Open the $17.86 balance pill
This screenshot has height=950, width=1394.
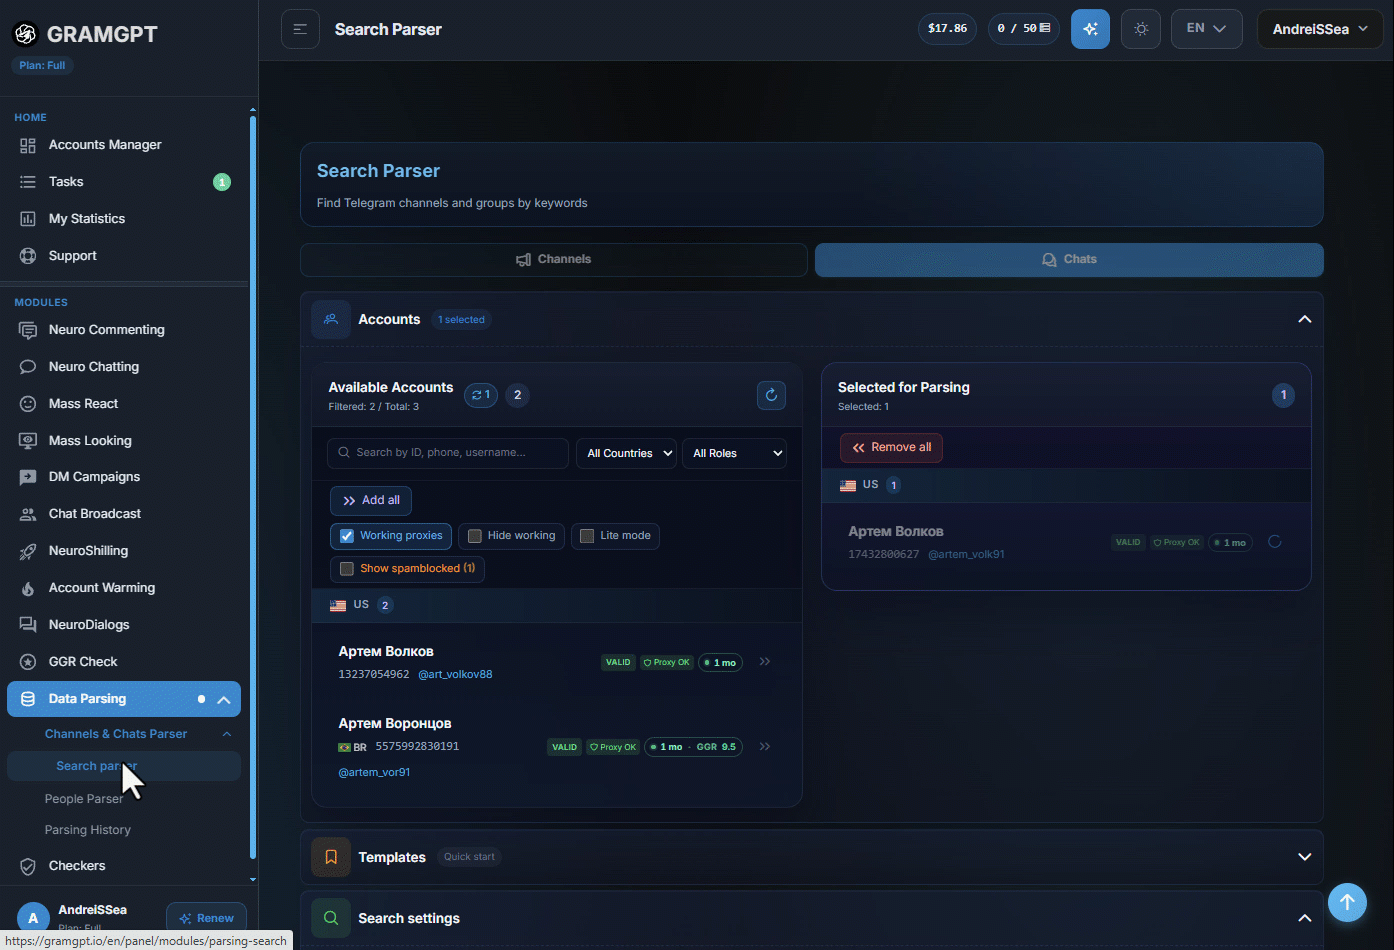947,29
